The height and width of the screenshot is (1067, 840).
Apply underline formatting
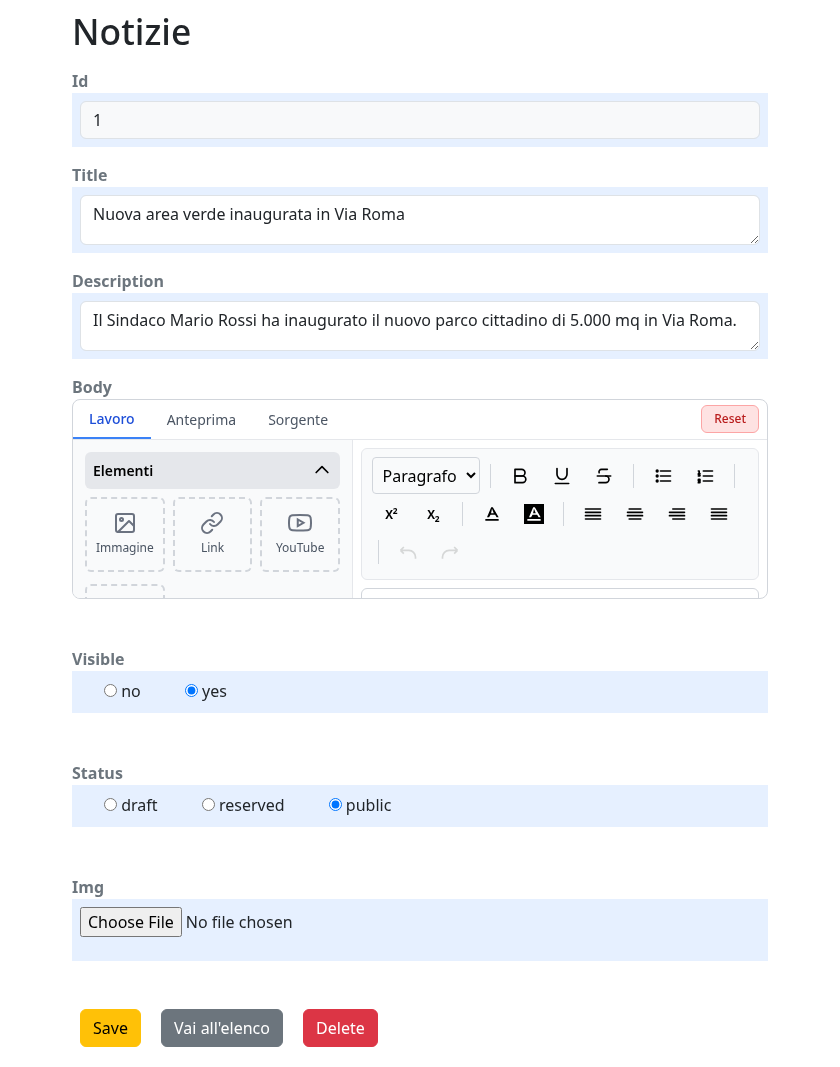click(x=562, y=476)
